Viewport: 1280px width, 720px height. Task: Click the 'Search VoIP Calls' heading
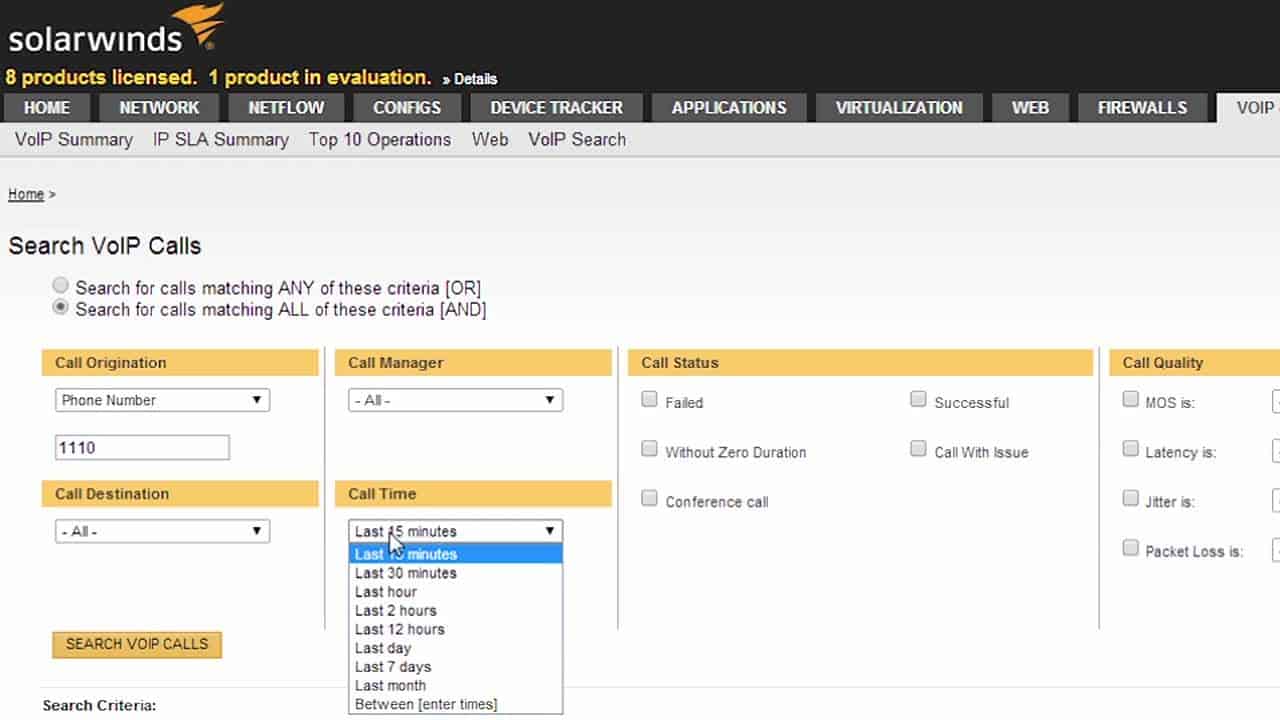click(x=105, y=246)
